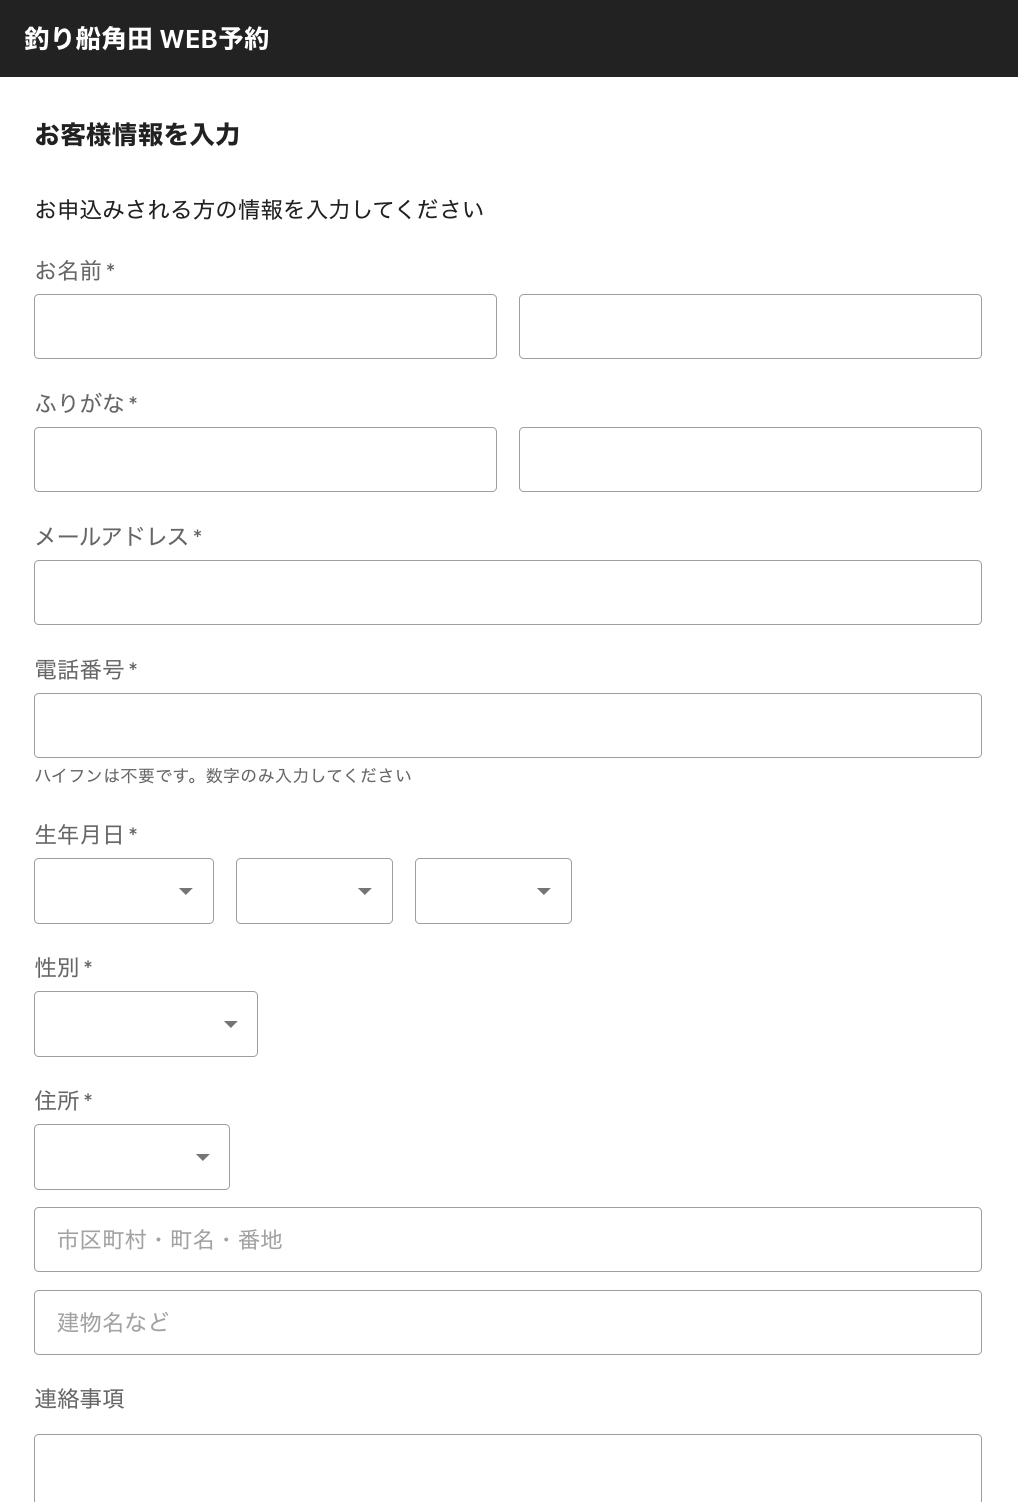The image size is (1018, 1502).
Task: Click the second お名前 (name) input box
Action: pos(750,326)
